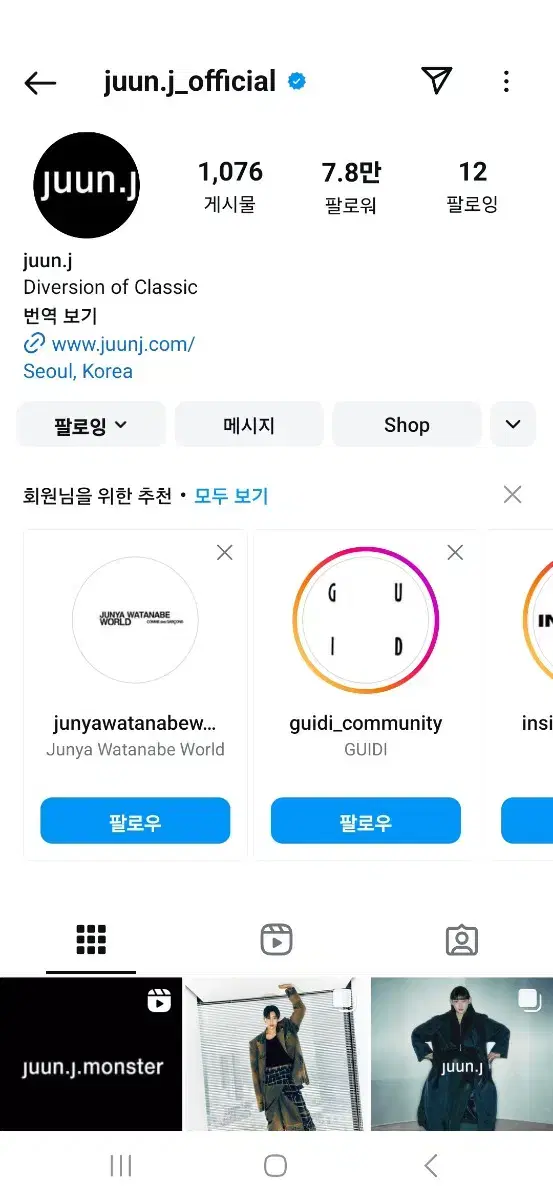Follow the guidi_community account

click(x=366, y=821)
